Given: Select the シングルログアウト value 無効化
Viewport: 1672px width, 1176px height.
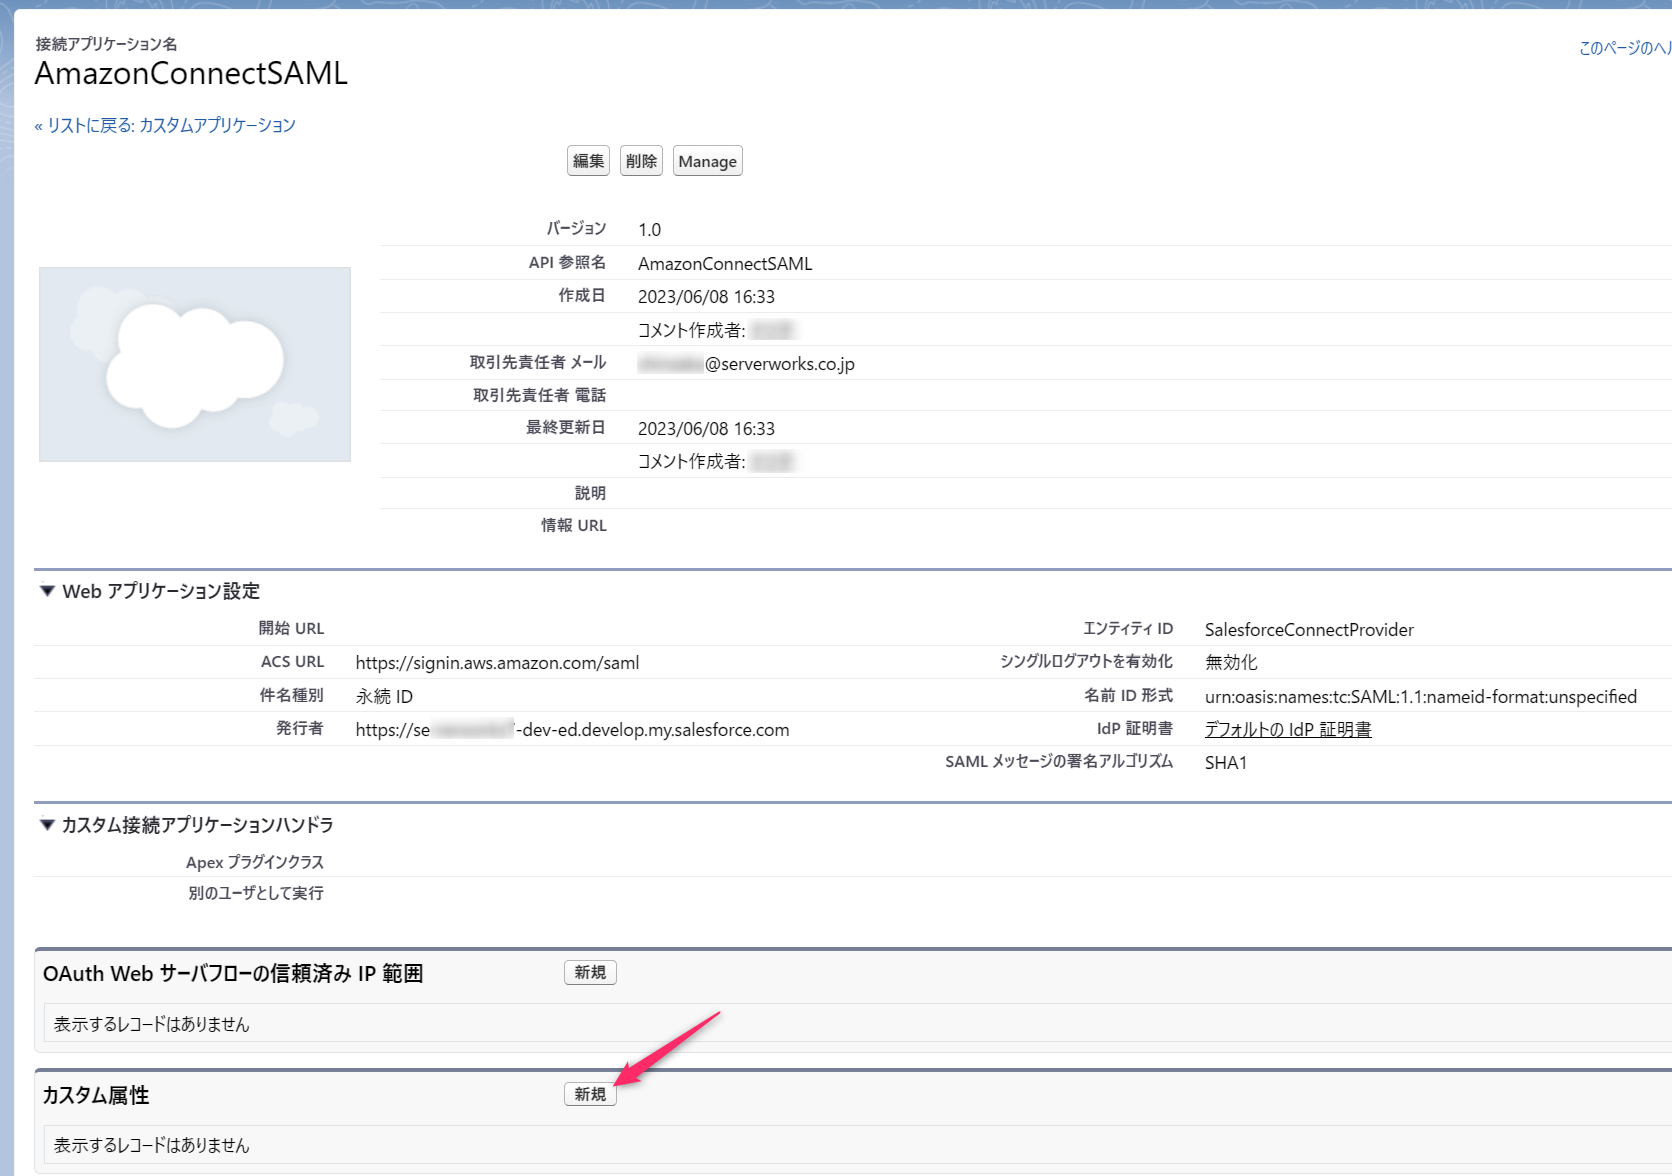Looking at the screenshot, I should click(1231, 662).
